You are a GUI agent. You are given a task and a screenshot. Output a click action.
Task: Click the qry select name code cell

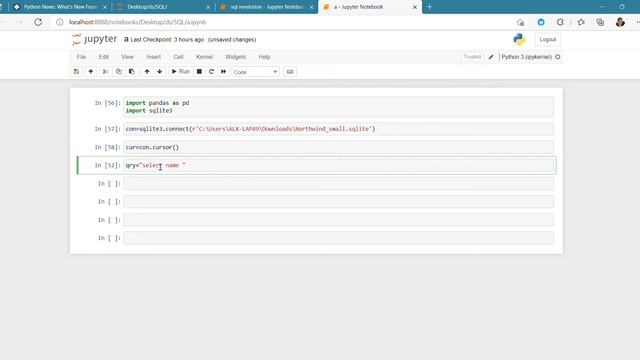pos(338,165)
